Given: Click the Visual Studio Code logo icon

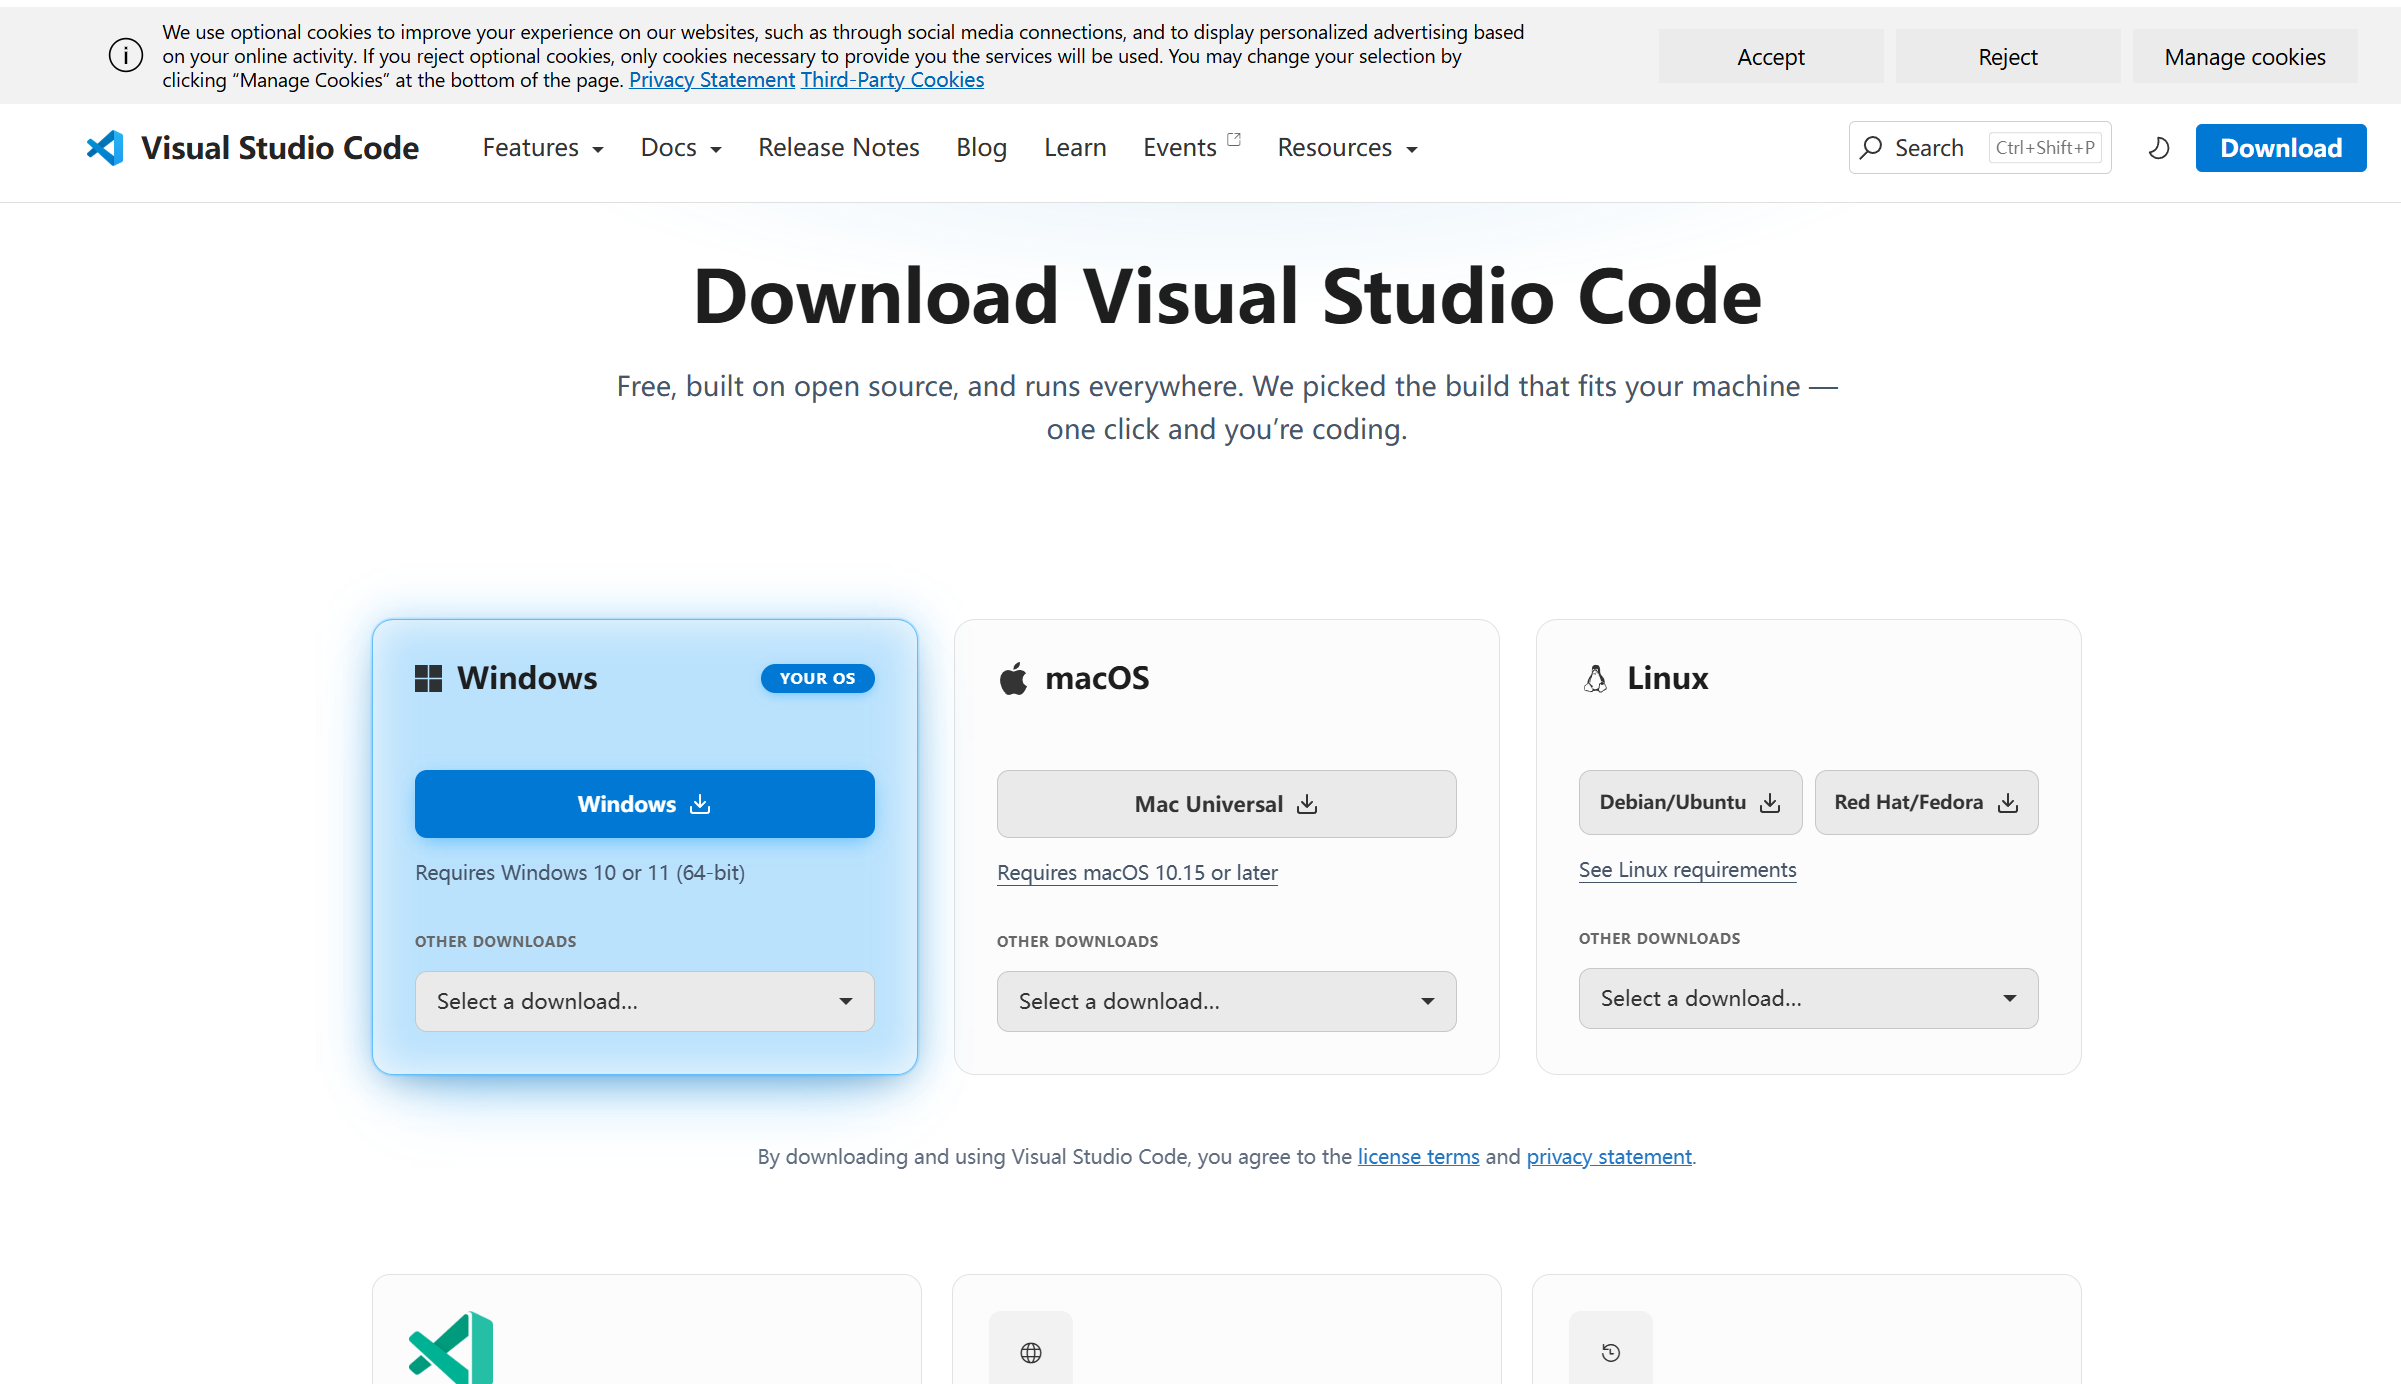Looking at the screenshot, I should pos(105,148).
